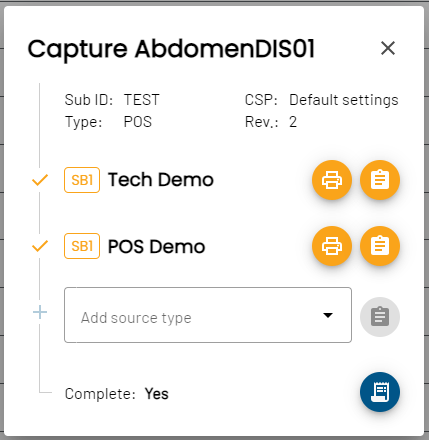Open the Add source type combo box
The image size is (429, 440).
(208, 315)
